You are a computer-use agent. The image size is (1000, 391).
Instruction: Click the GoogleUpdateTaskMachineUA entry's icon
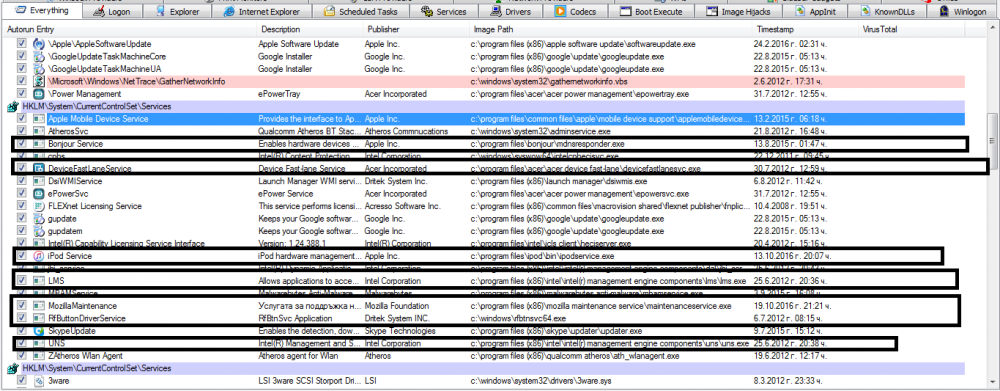click(38, 69)
